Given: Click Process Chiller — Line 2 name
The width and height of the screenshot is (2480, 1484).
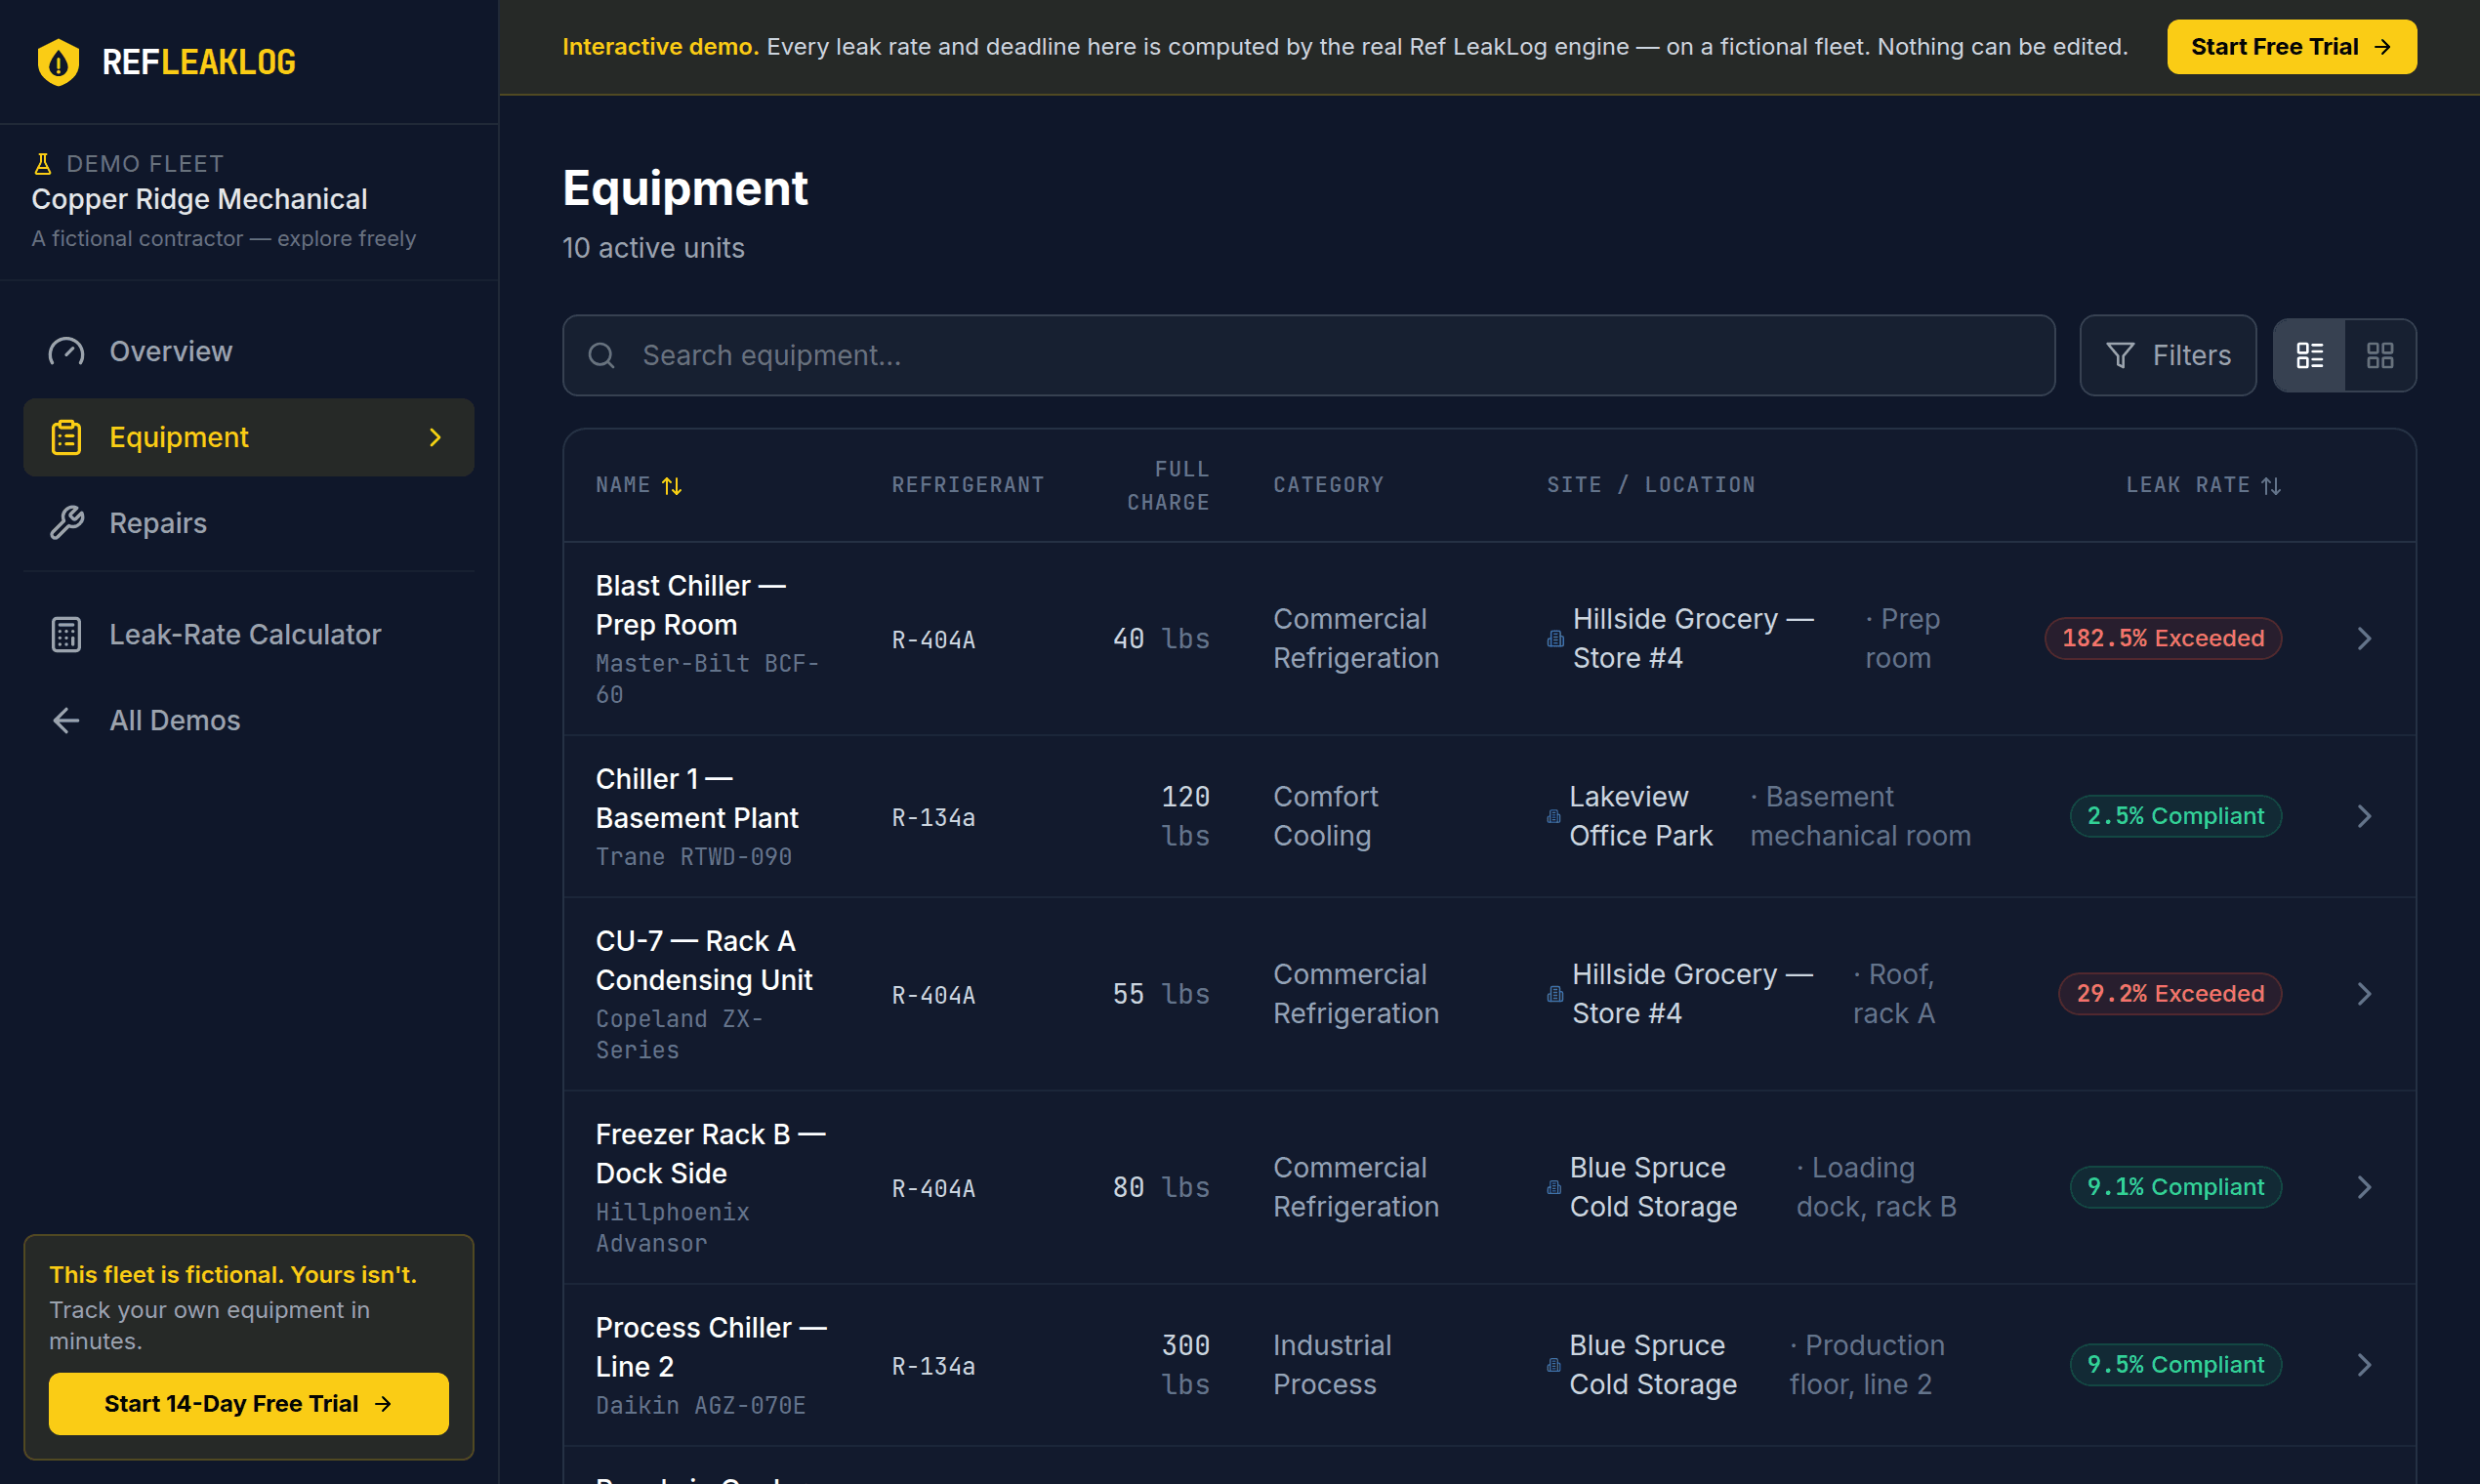Looking at the screenshot, I should point(711,1347).
